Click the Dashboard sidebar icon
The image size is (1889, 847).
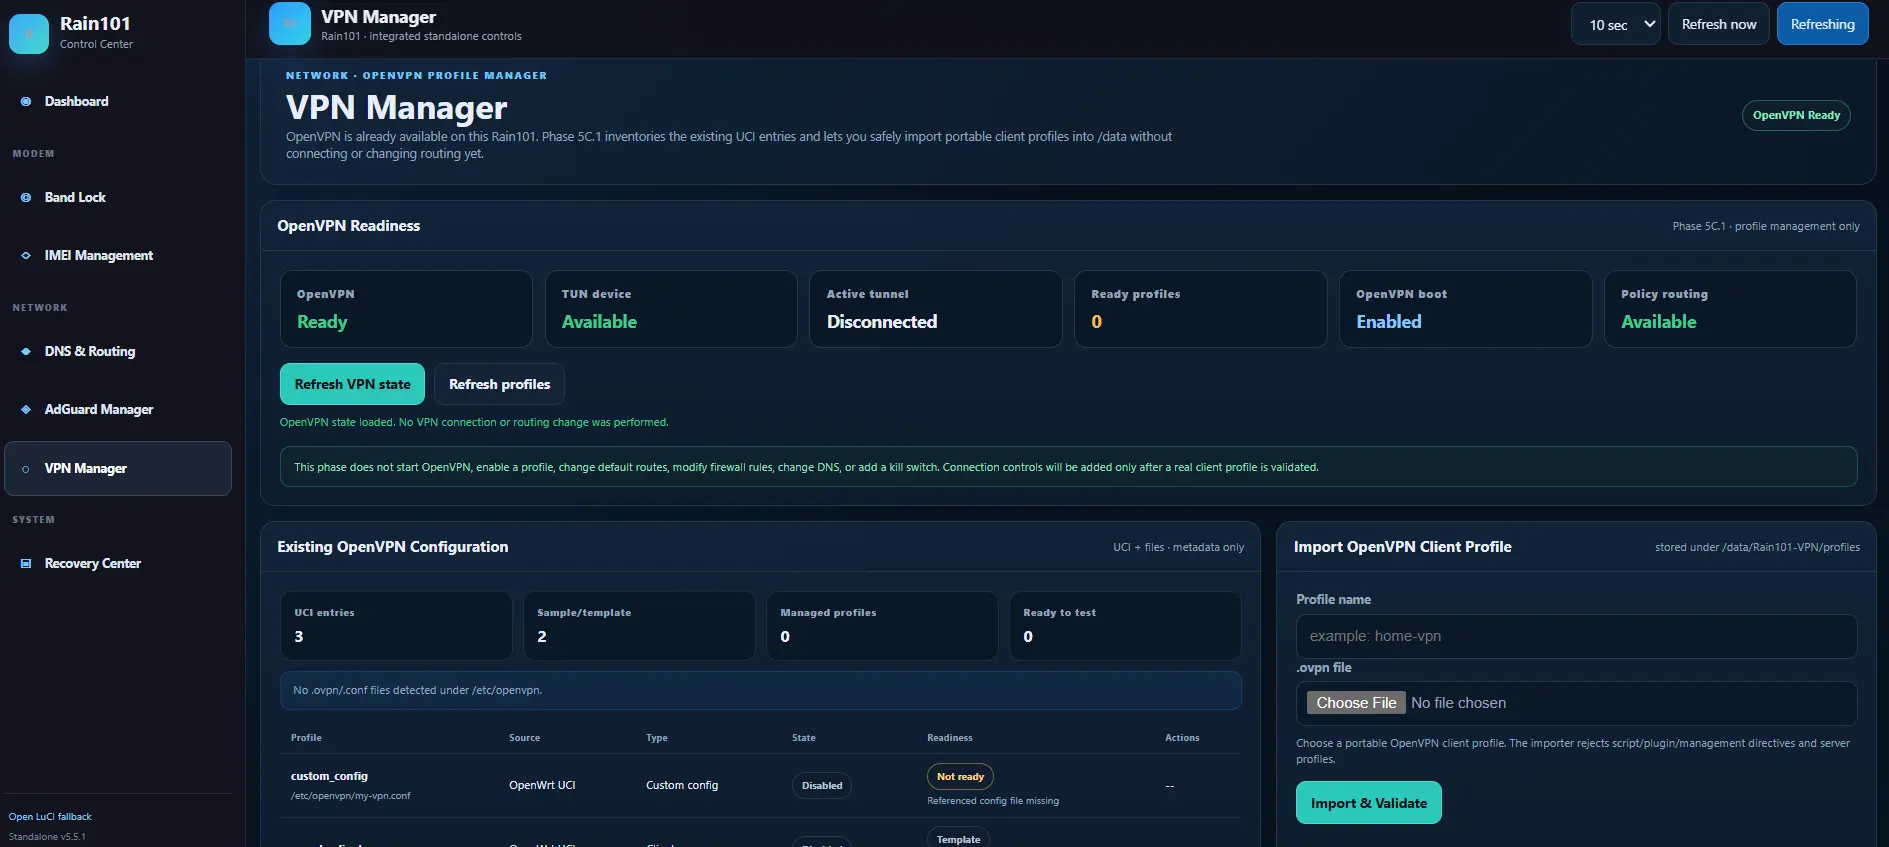pos(26,101)
